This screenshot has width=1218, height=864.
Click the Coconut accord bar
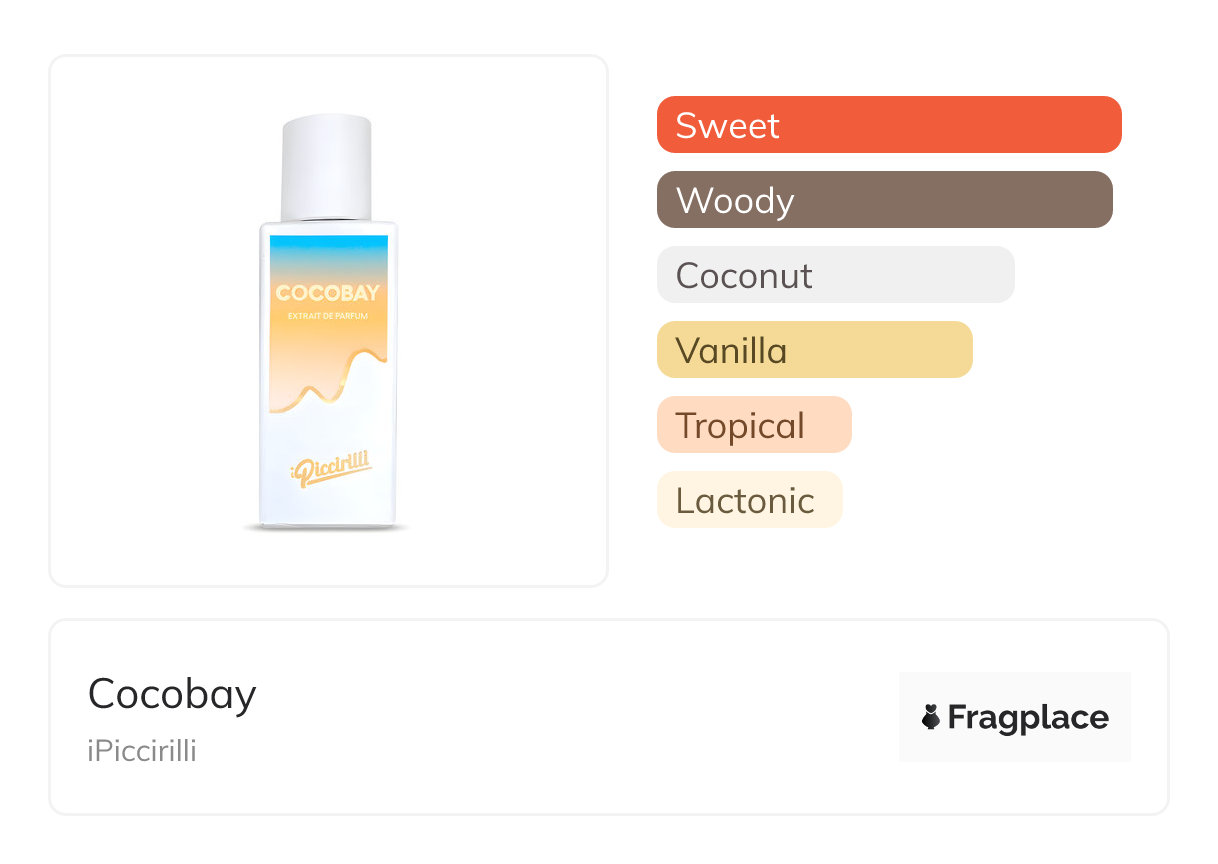pos(835,275)
